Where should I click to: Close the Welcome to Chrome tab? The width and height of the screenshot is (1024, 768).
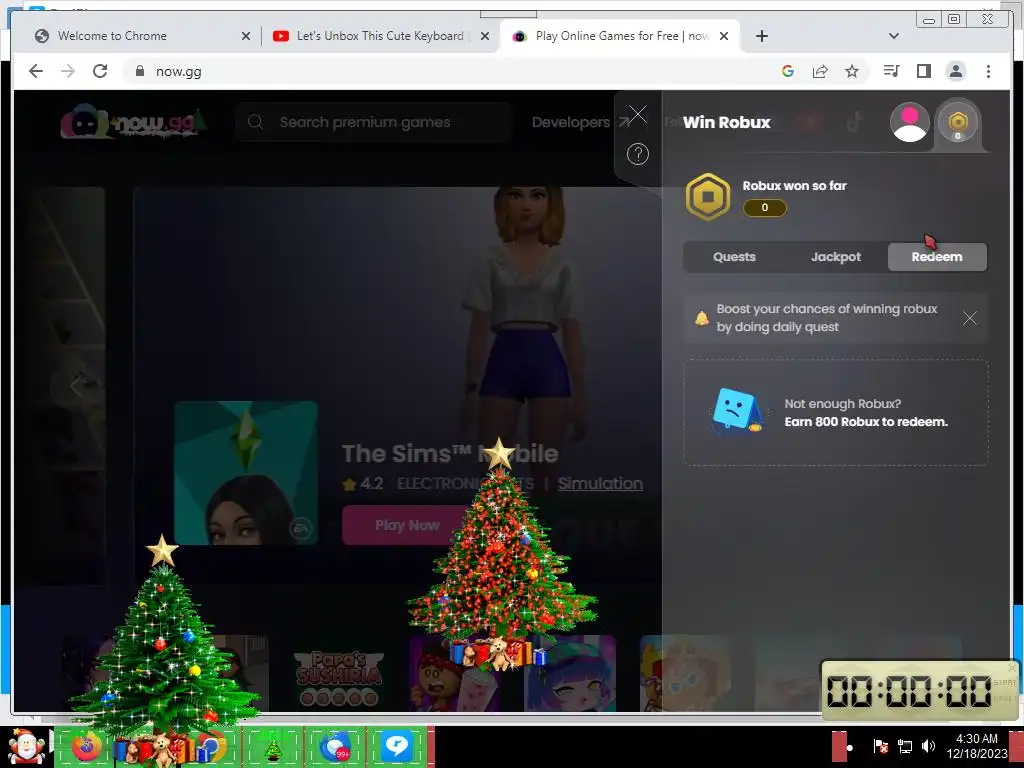[x=246, y=37]
